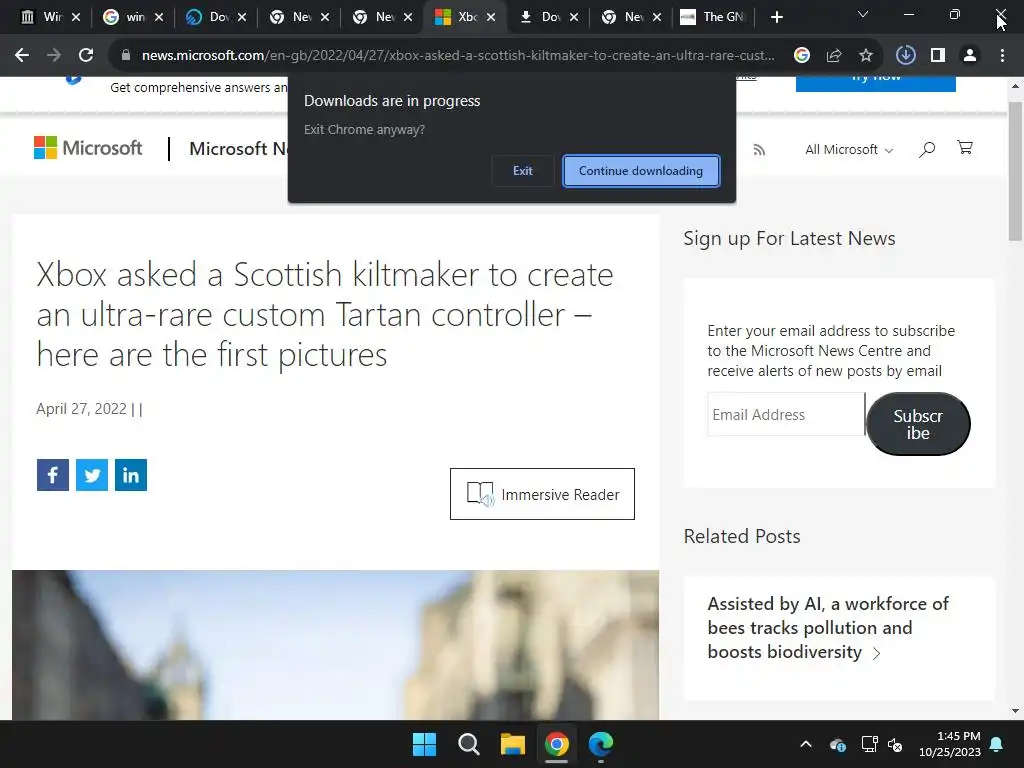This screenshot has width=1024, height=768.
Task: Switch to the Google 'win' tab
Action: (x=133, y=17)
